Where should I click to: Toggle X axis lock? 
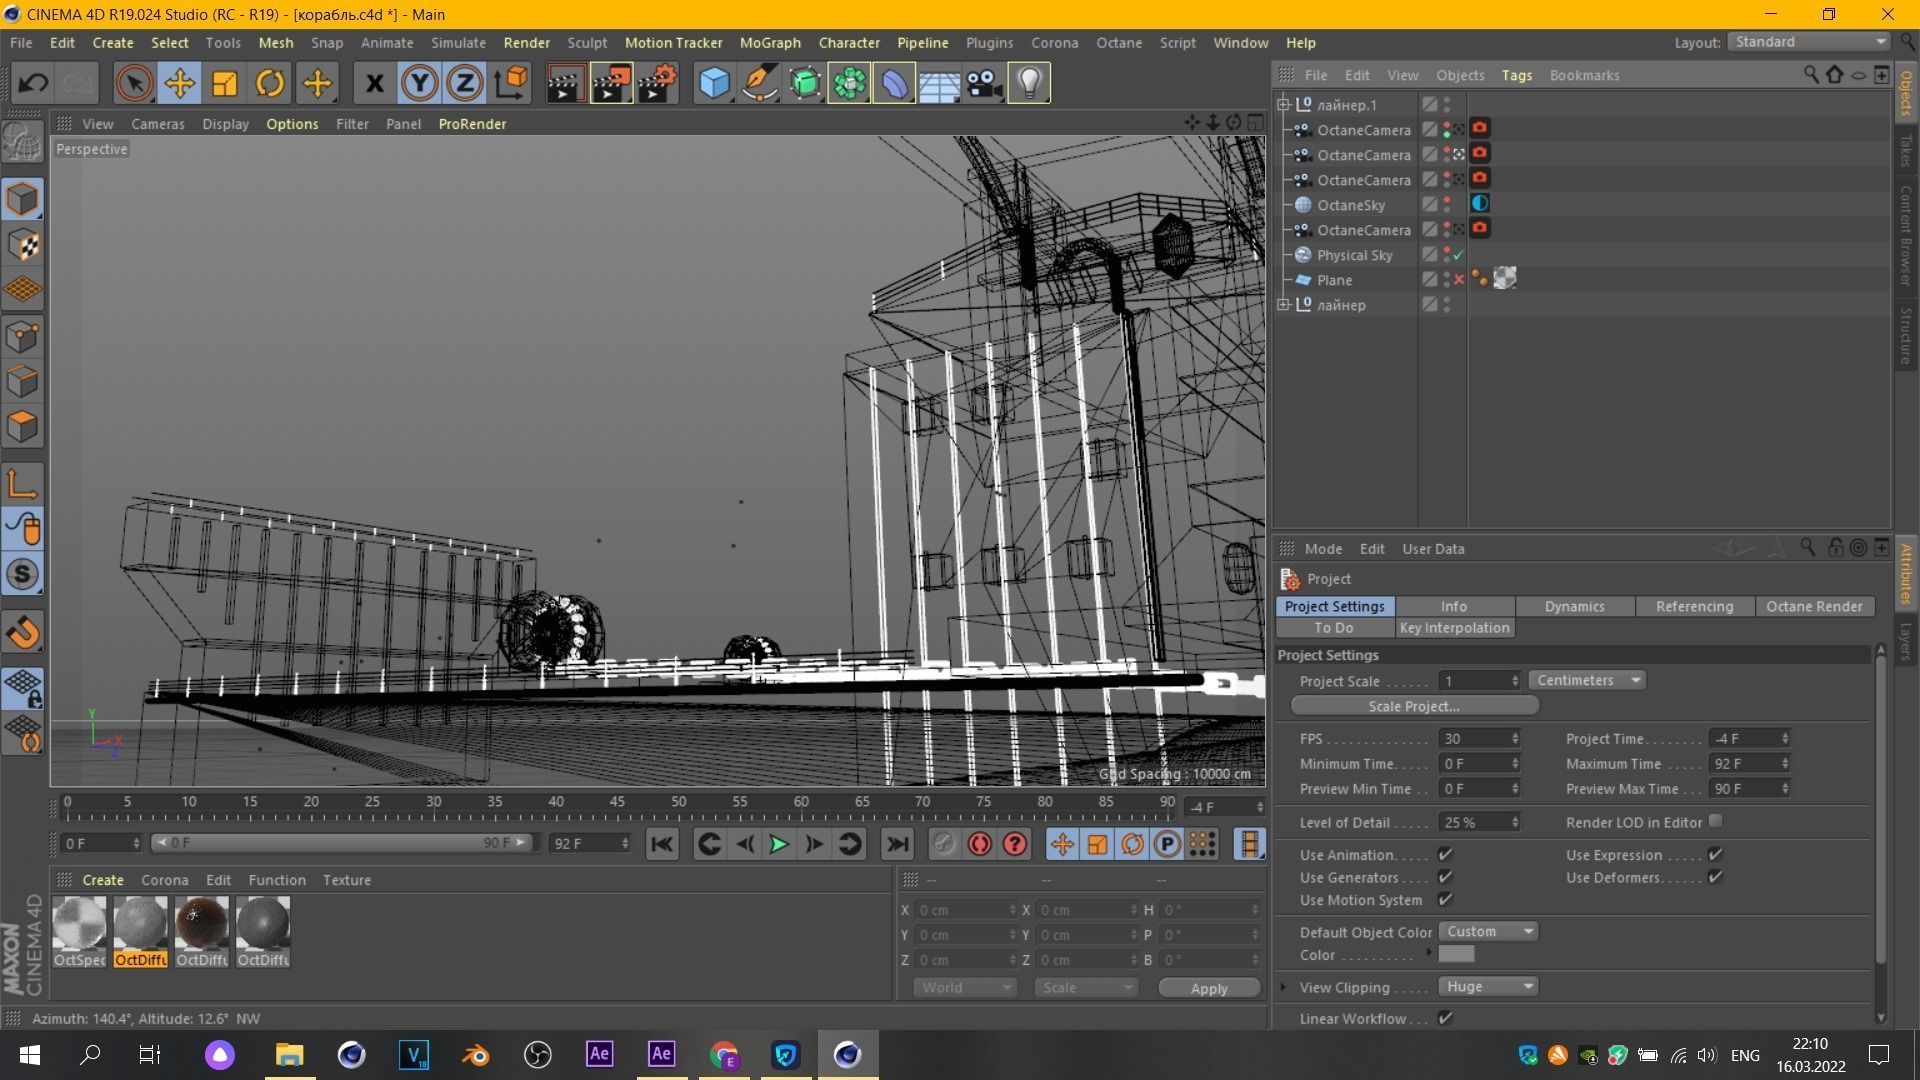(375, 83)
